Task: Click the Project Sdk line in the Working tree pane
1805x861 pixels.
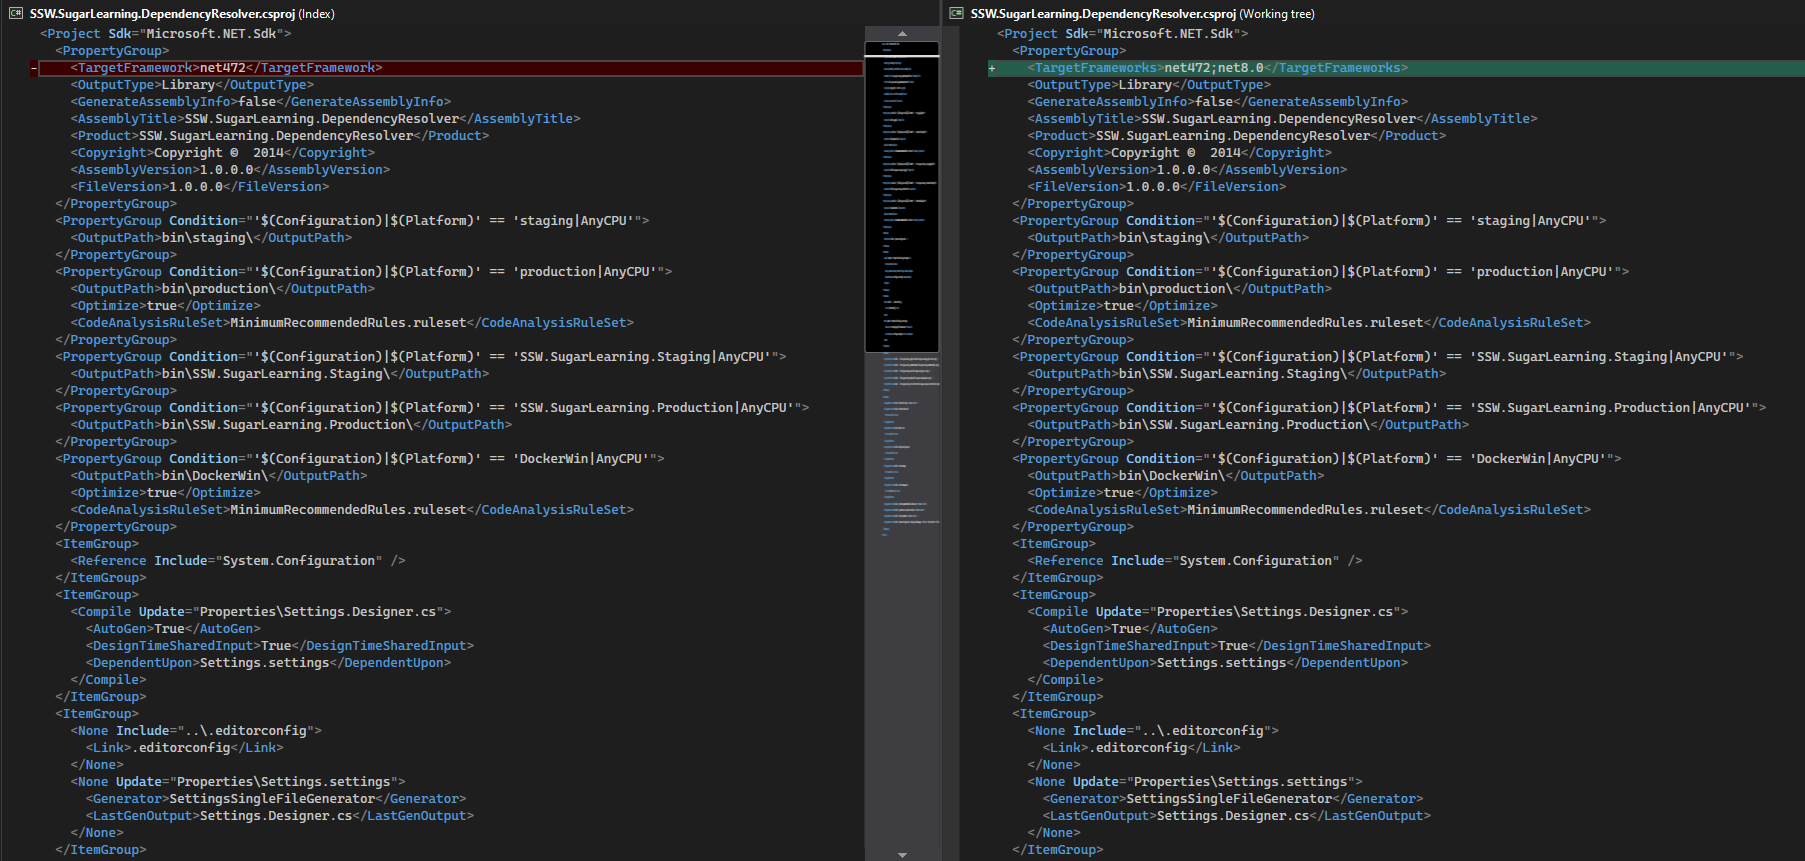Action: pos(1122,34)
